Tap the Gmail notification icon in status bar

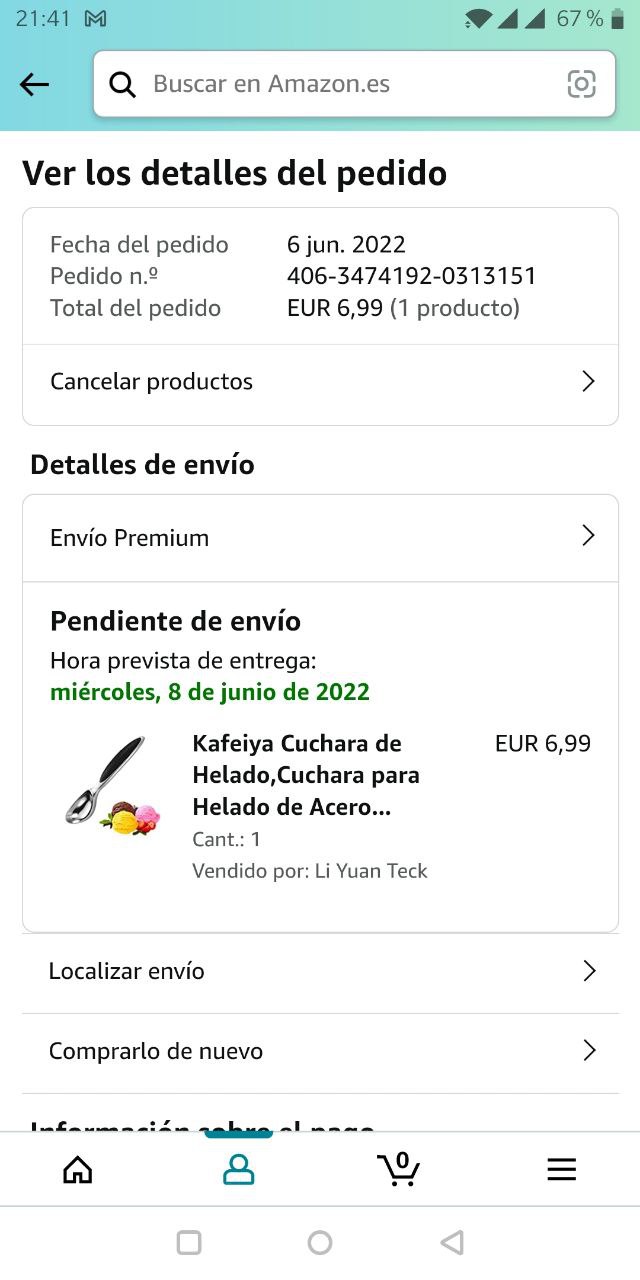pos(96,19)
